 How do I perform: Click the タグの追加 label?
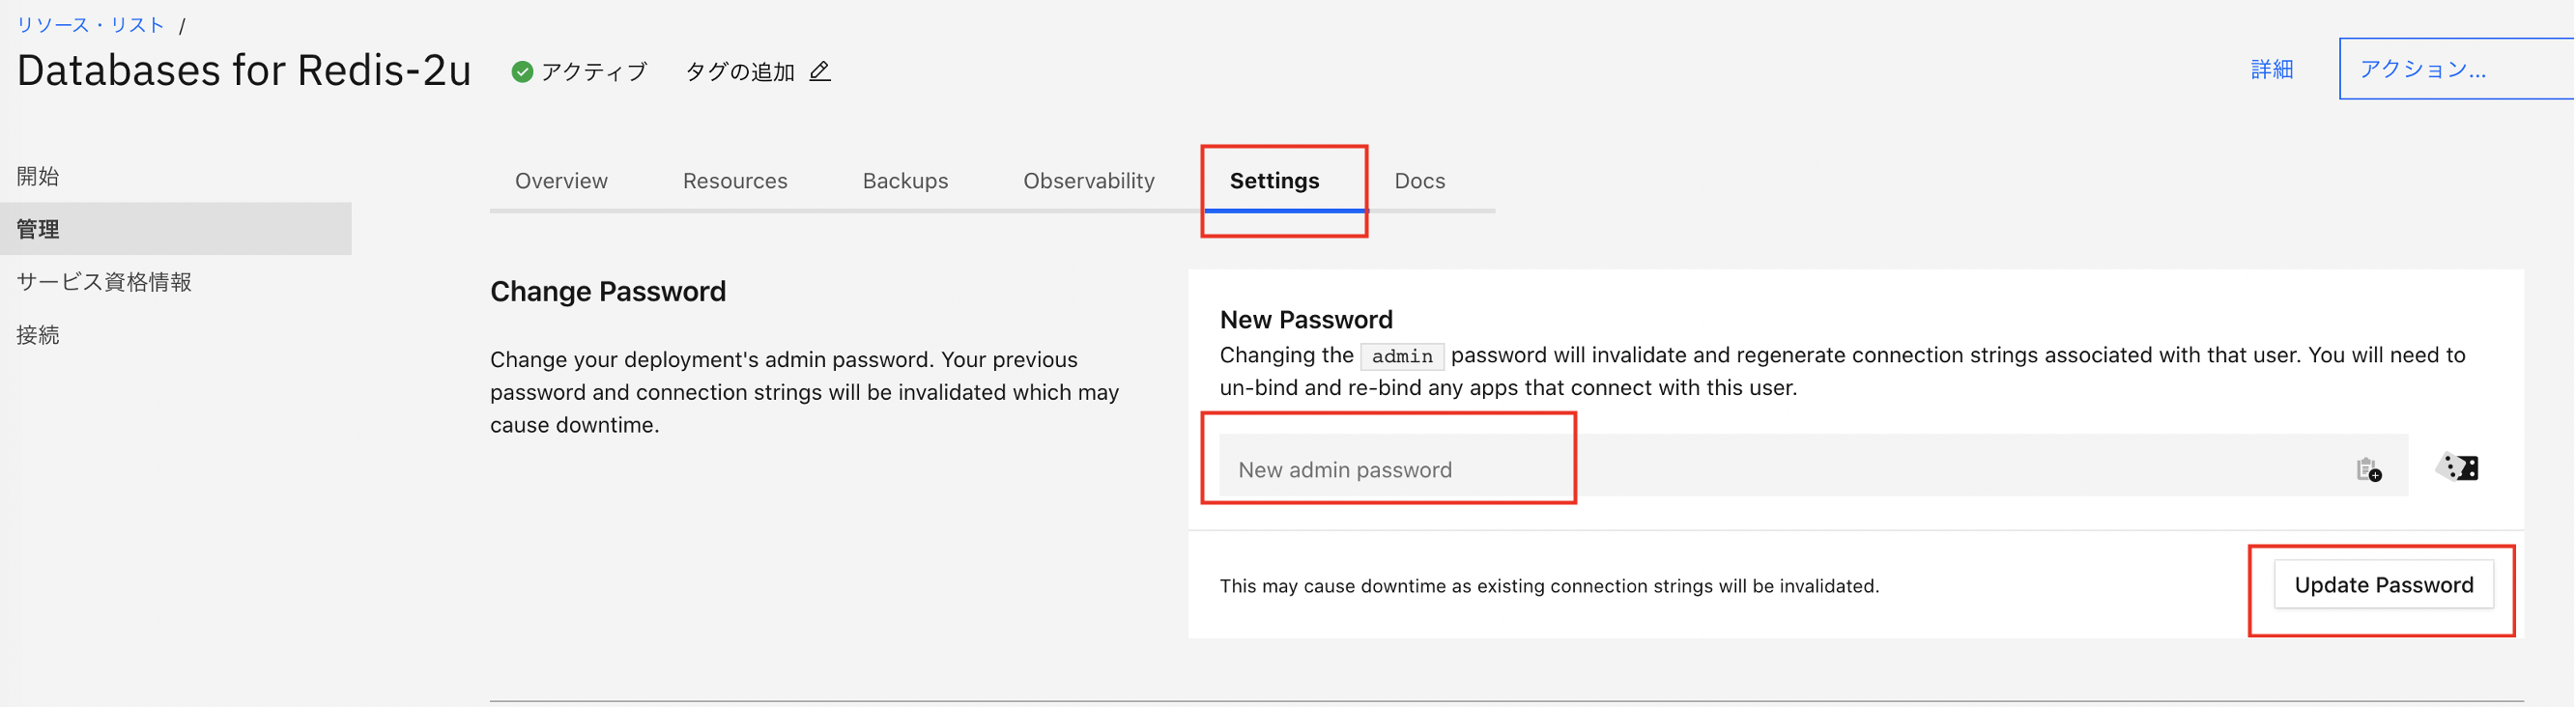point(739,72)
